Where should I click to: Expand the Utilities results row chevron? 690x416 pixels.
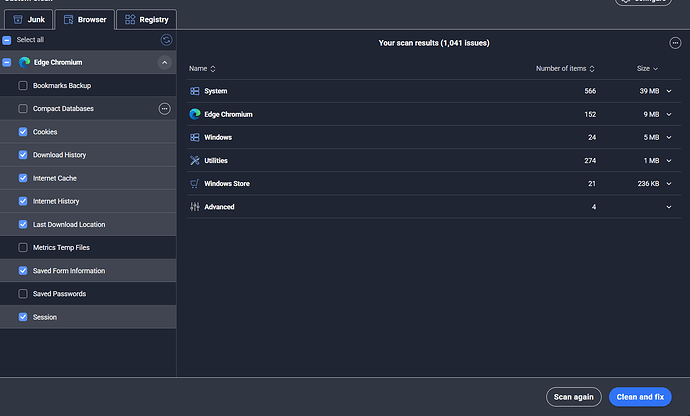pos(669,161)
